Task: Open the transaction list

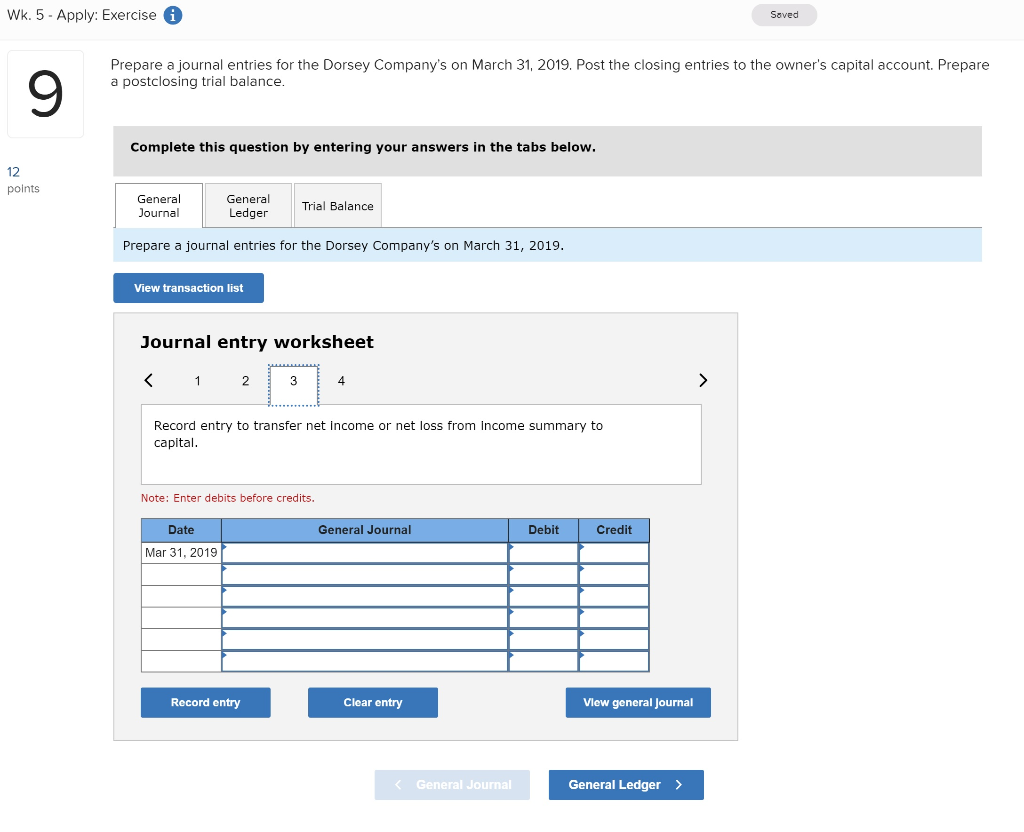Action: point(188,288)
